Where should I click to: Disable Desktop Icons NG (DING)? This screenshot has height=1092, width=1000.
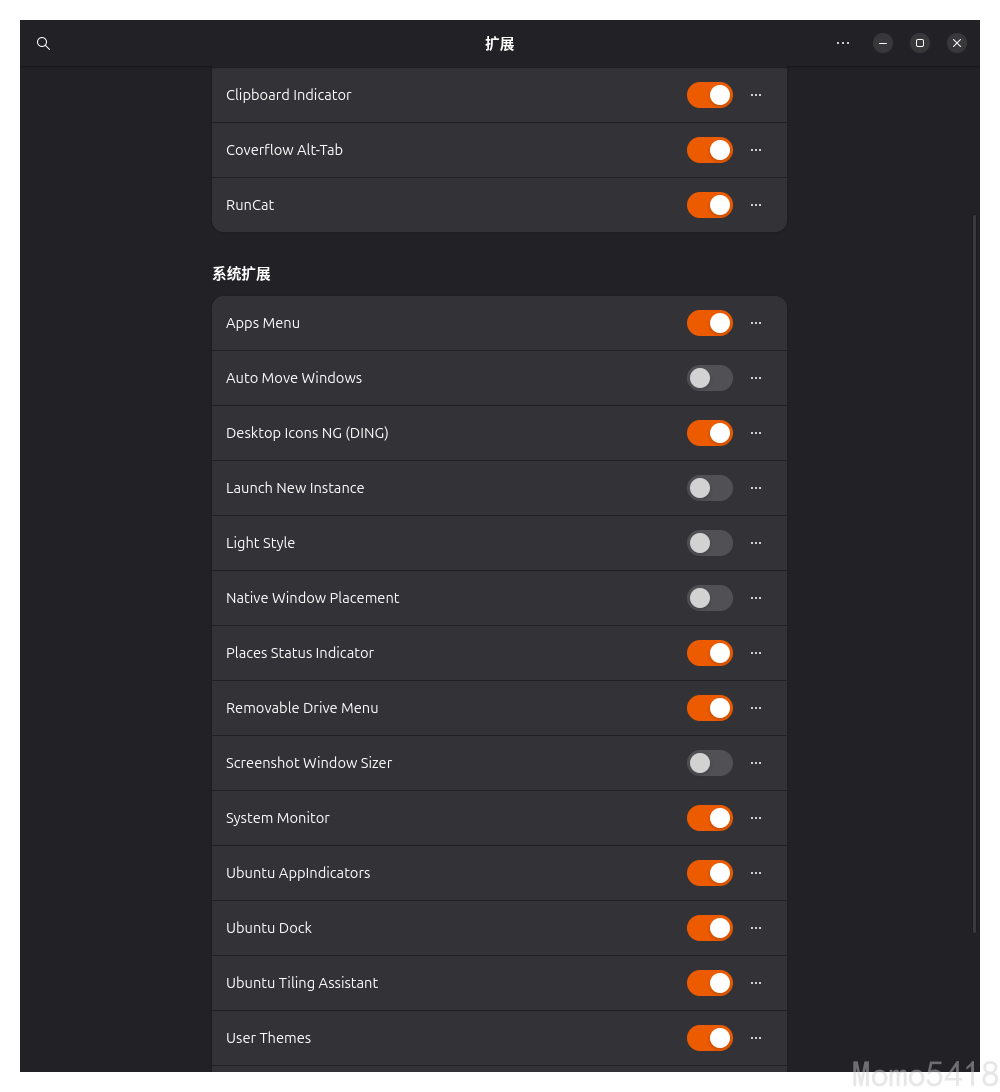[709, 433]
